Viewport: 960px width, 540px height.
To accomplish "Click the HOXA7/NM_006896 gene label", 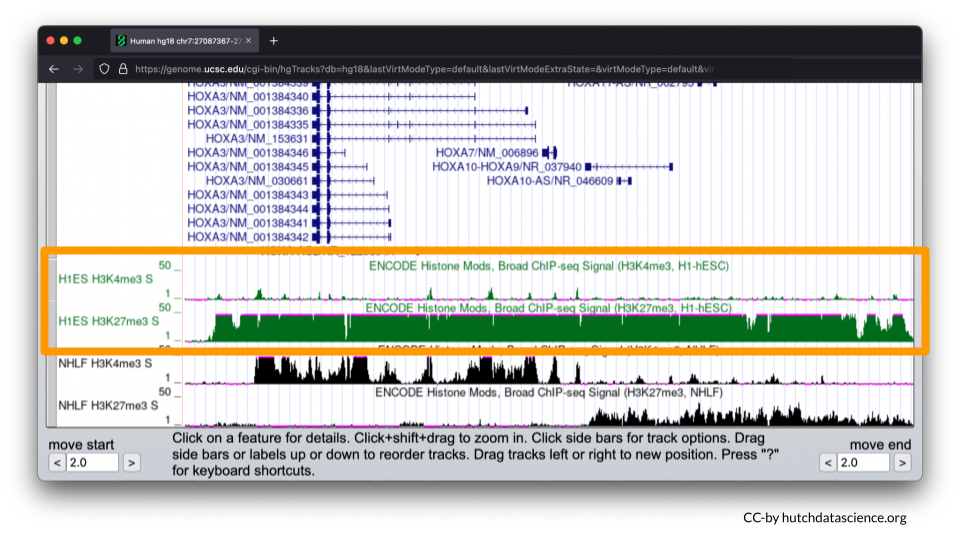I will click(487, 152).
